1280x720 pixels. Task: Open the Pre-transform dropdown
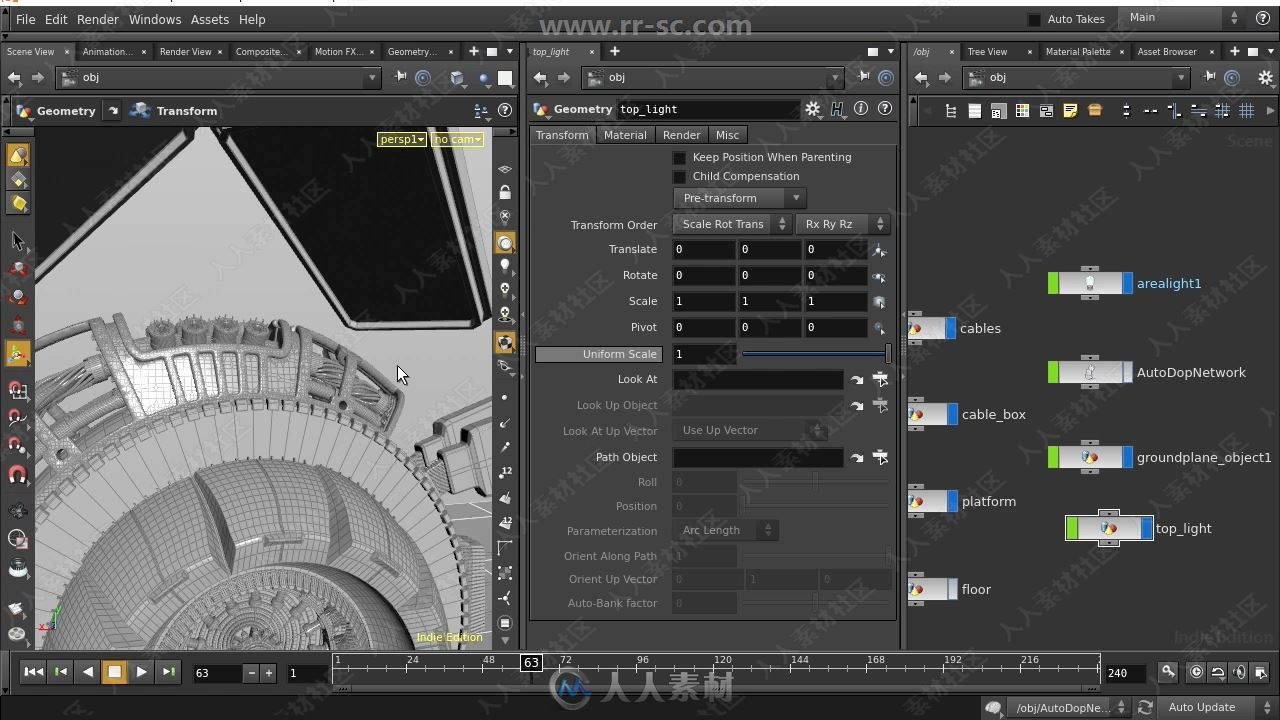tap(739, 198)
